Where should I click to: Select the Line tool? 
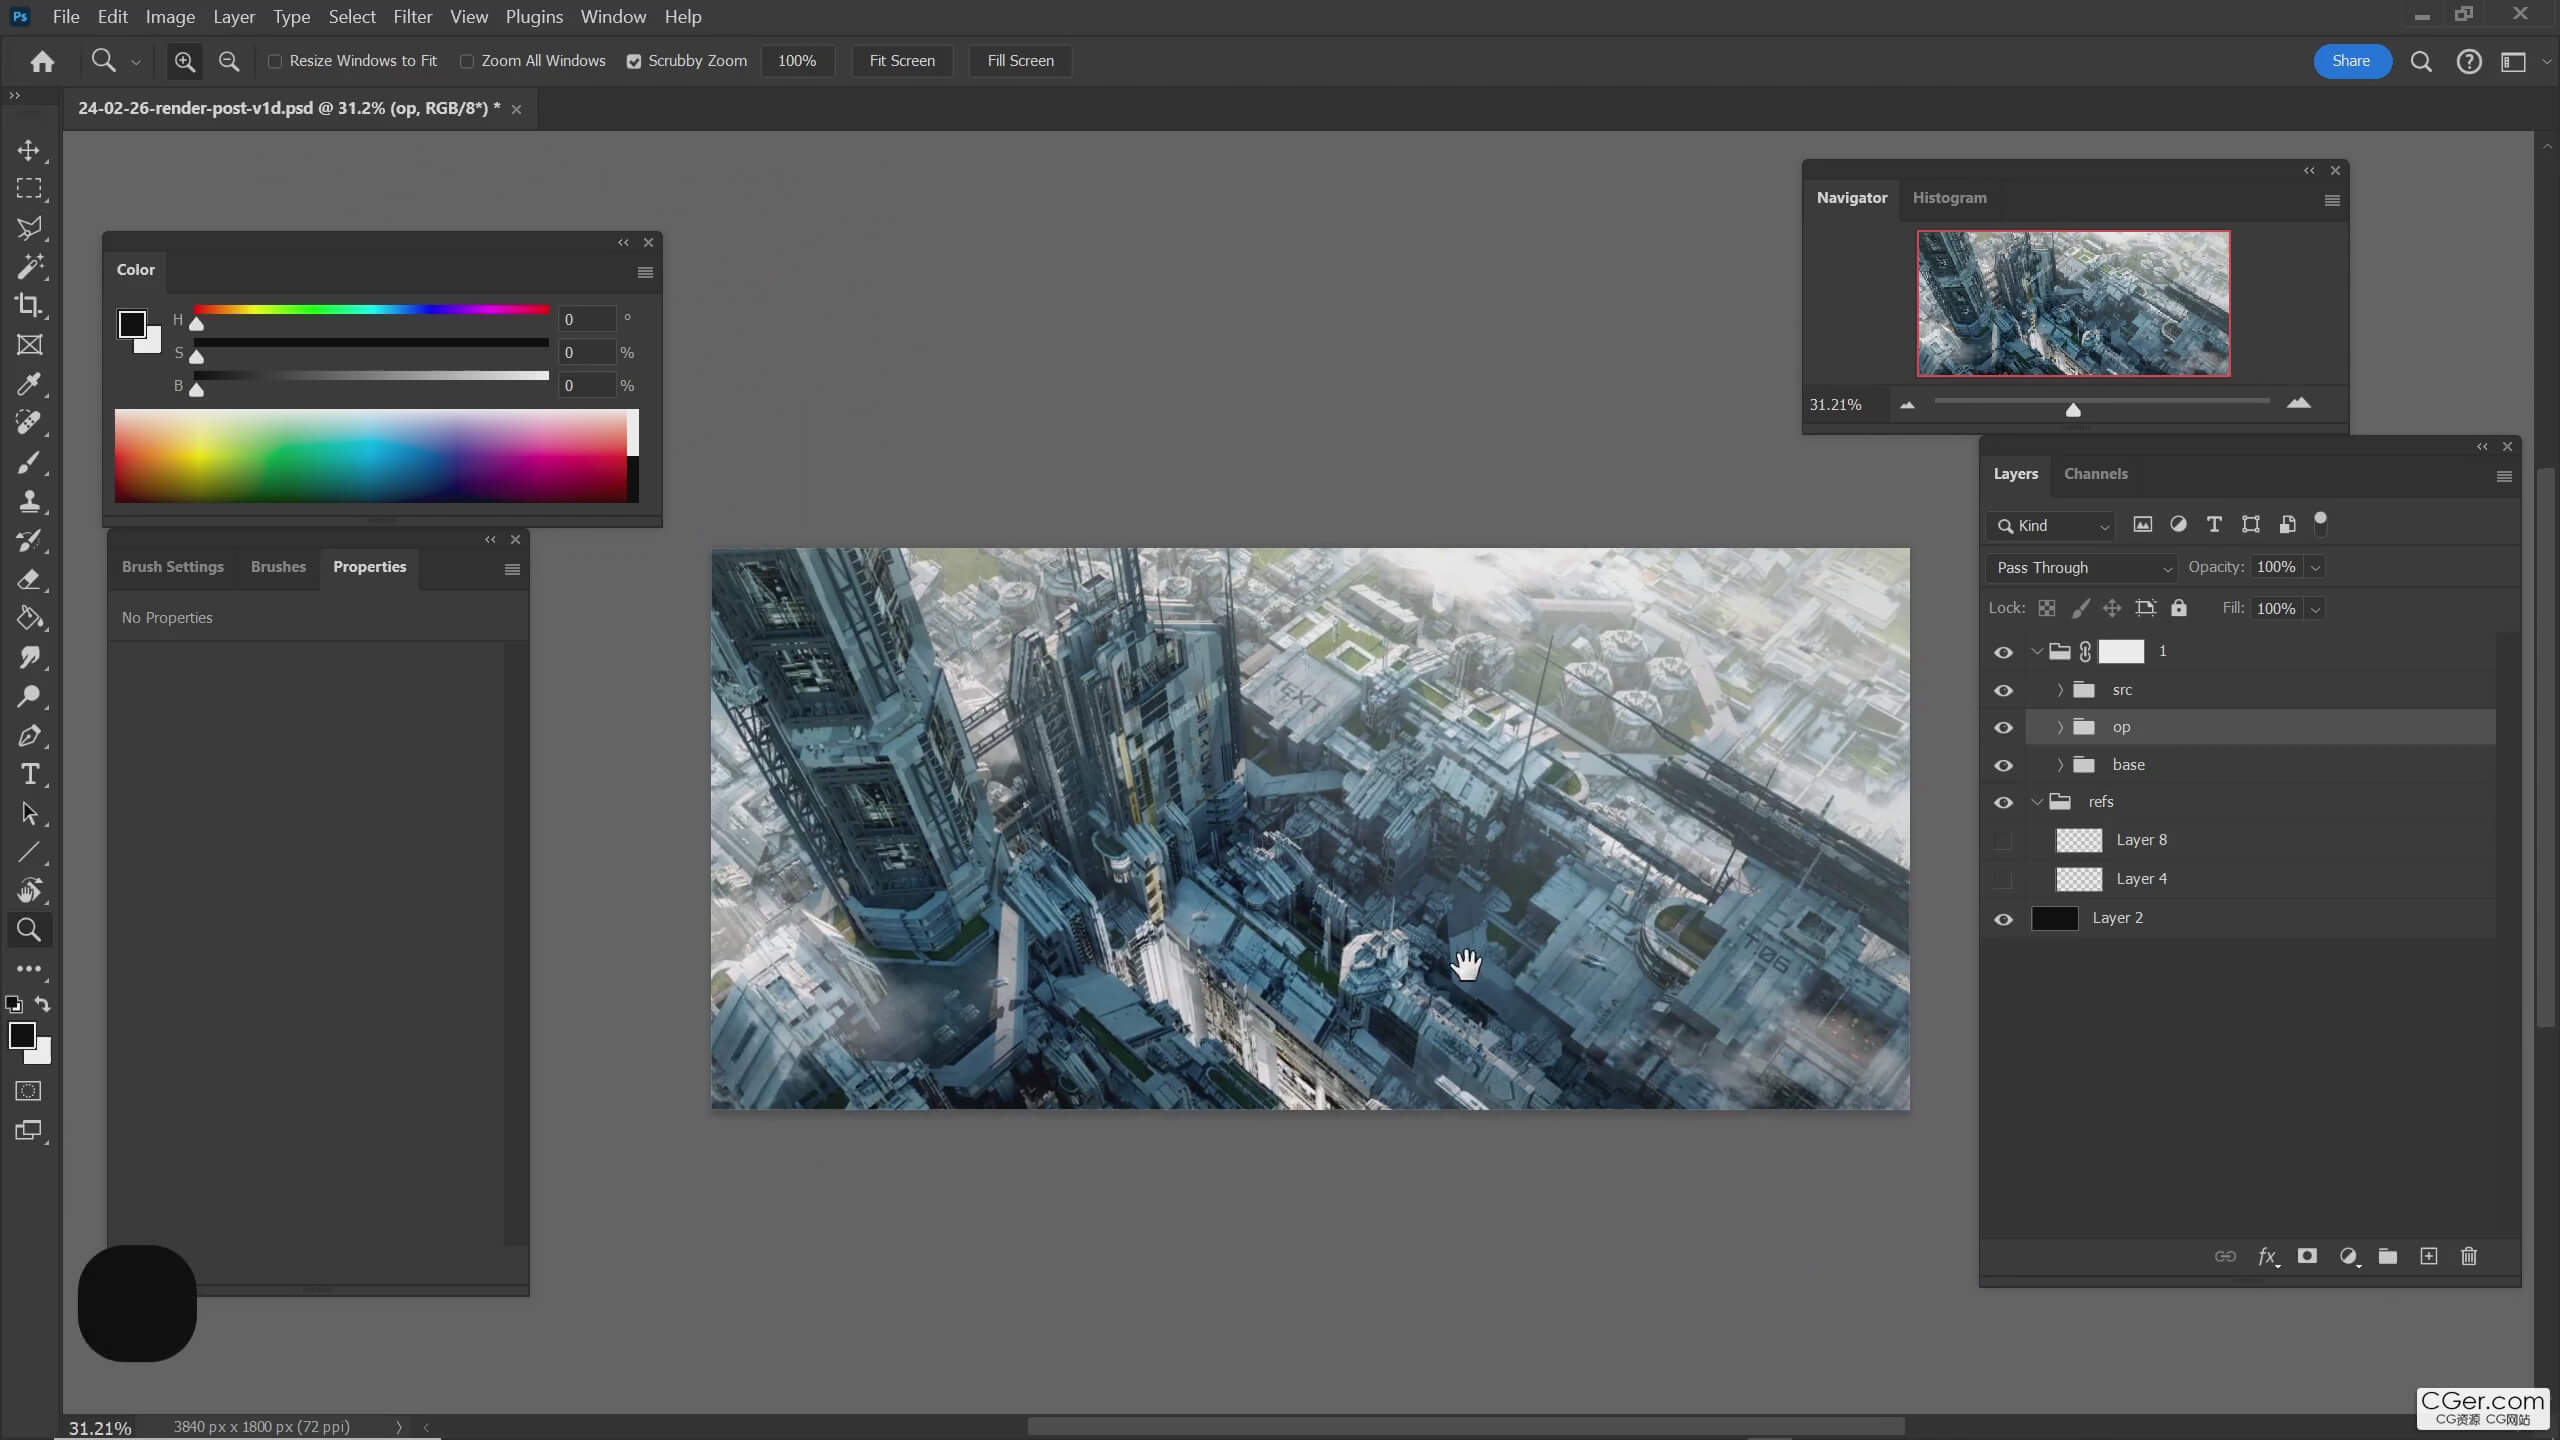point(29,852)
